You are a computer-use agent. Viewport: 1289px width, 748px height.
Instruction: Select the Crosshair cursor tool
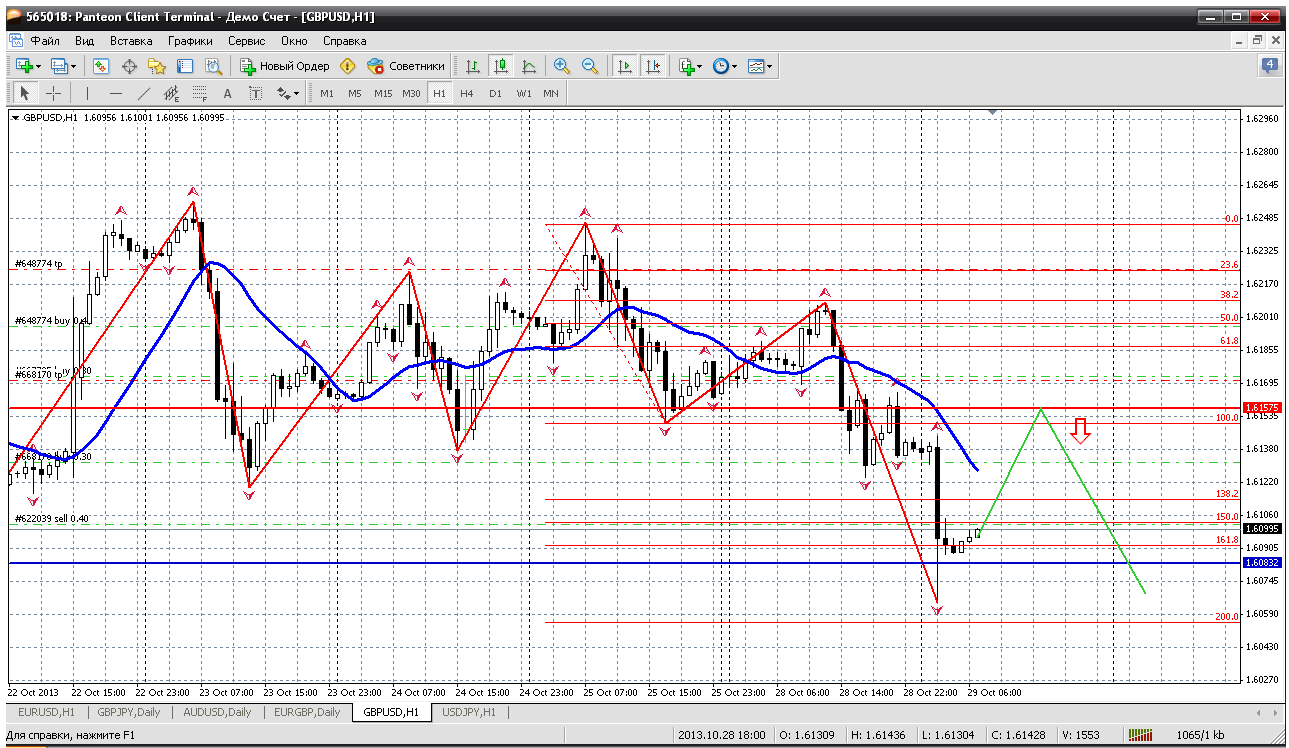click(x=53, y=93)
